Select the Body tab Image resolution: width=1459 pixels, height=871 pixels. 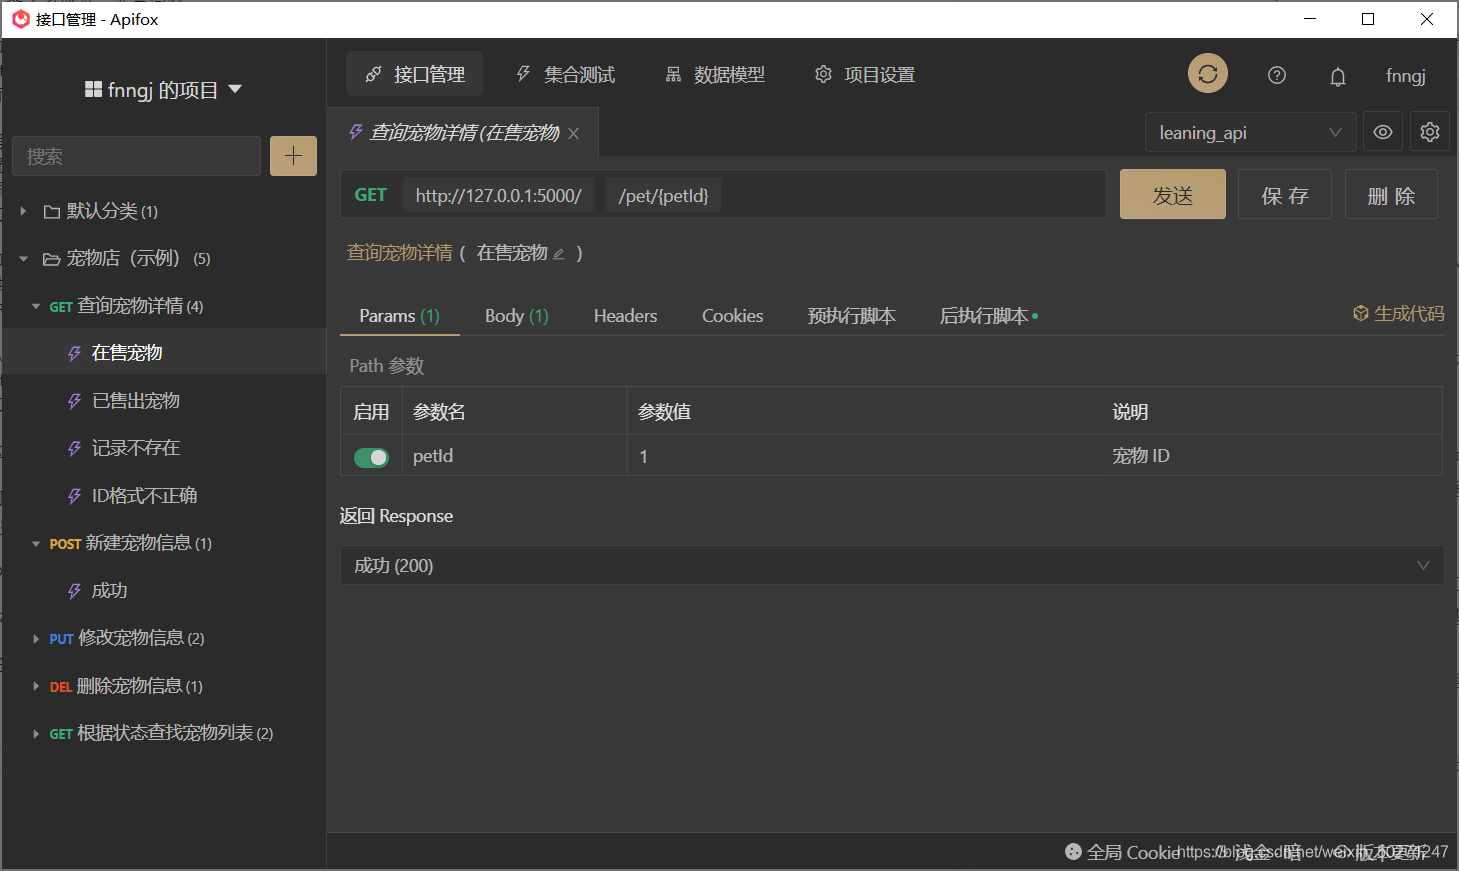tap(516, 316)
